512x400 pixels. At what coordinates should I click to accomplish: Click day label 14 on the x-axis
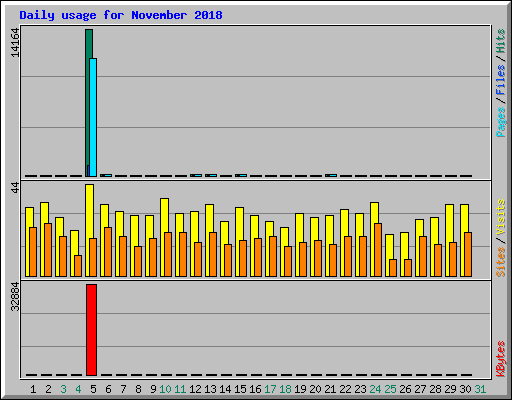coord(225,389)
